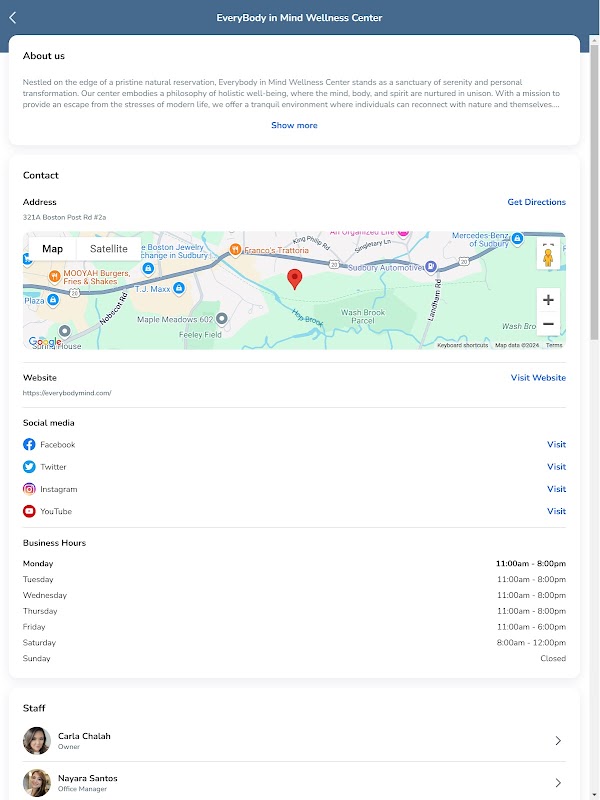600x800 pixels.
Task: Visit the Facebook page link
Action: [557, 444]
